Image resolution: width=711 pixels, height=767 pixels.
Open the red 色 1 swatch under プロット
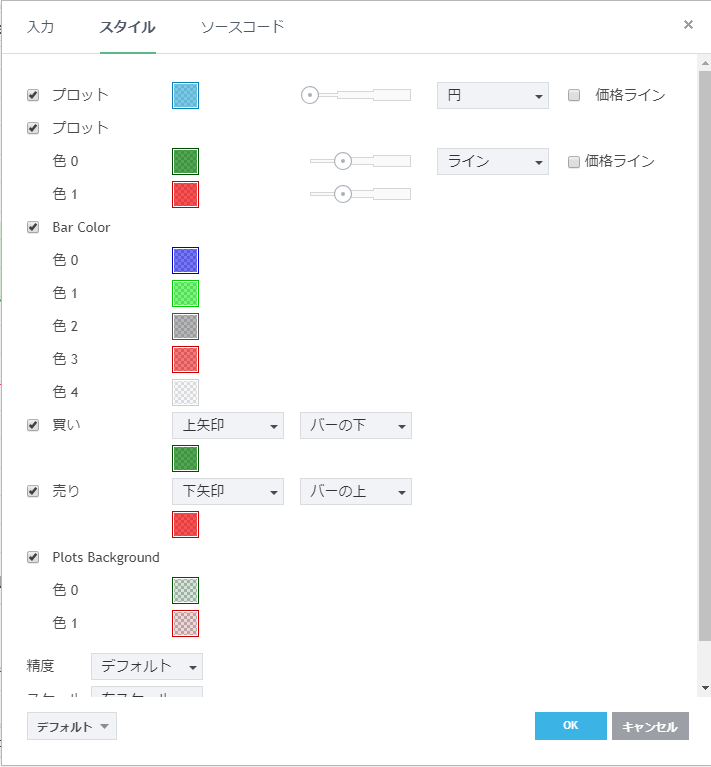186,194
